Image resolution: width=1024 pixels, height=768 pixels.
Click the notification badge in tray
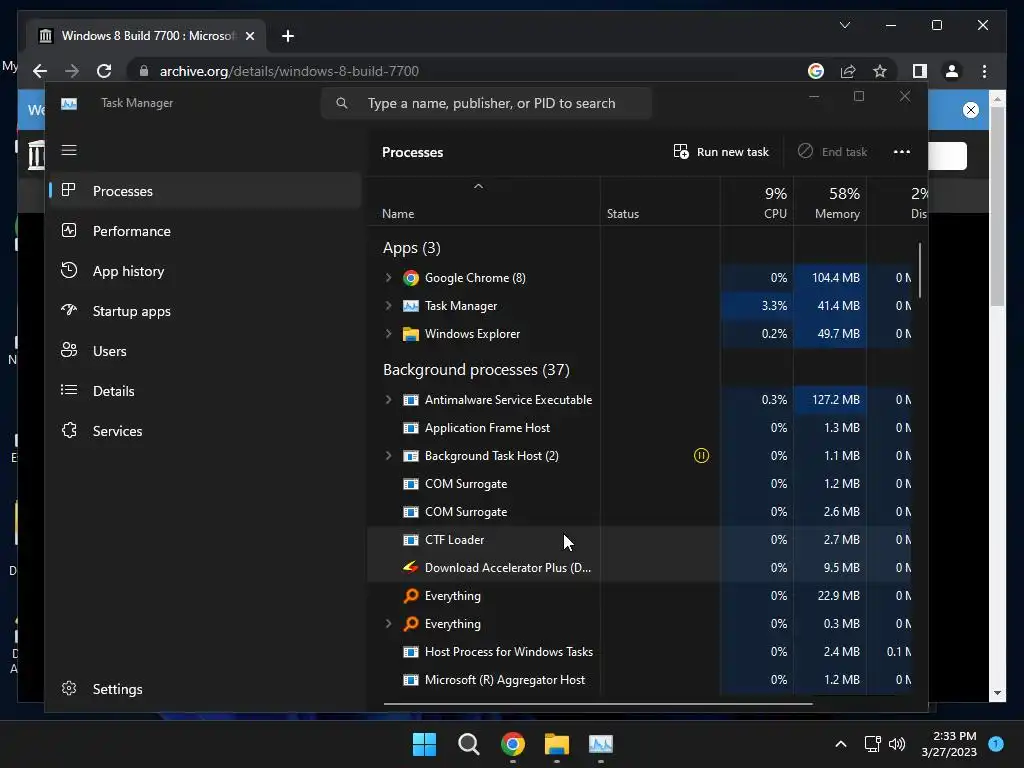(996, 743)
